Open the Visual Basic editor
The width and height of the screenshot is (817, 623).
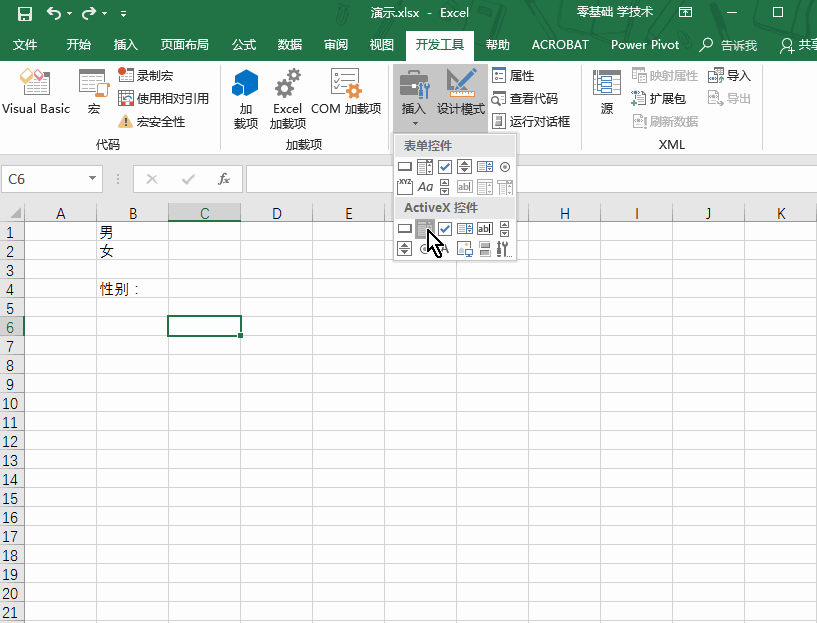pyautogui.click(x=35, y=92)
